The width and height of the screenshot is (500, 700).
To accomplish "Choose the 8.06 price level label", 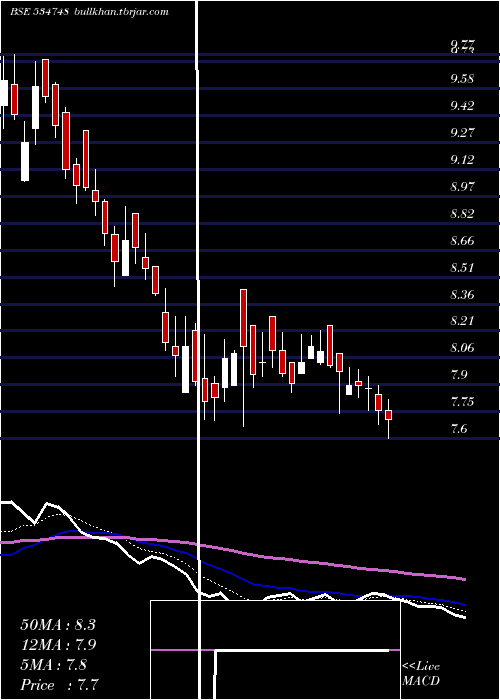I will point(462,348).
